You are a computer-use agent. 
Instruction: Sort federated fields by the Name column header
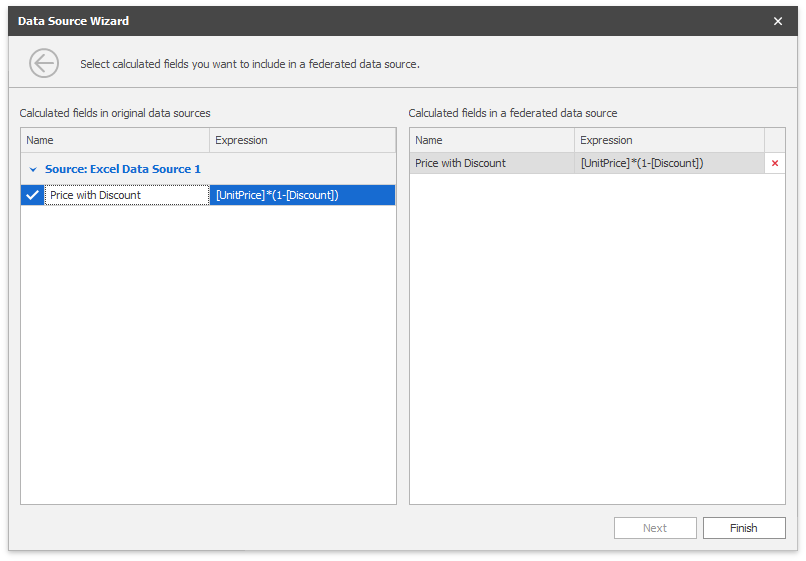click(491, 140)
